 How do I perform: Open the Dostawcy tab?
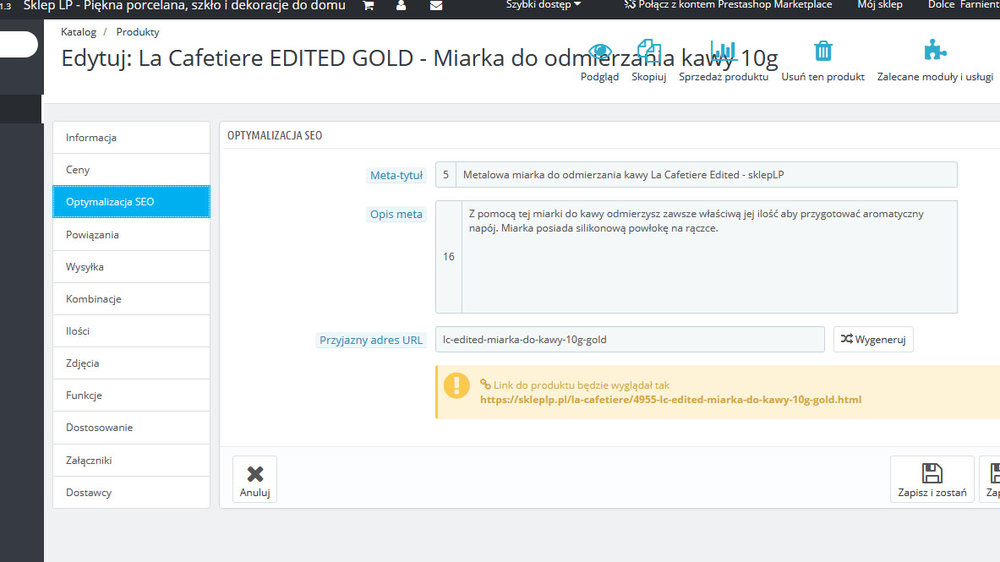pos(131,492)
